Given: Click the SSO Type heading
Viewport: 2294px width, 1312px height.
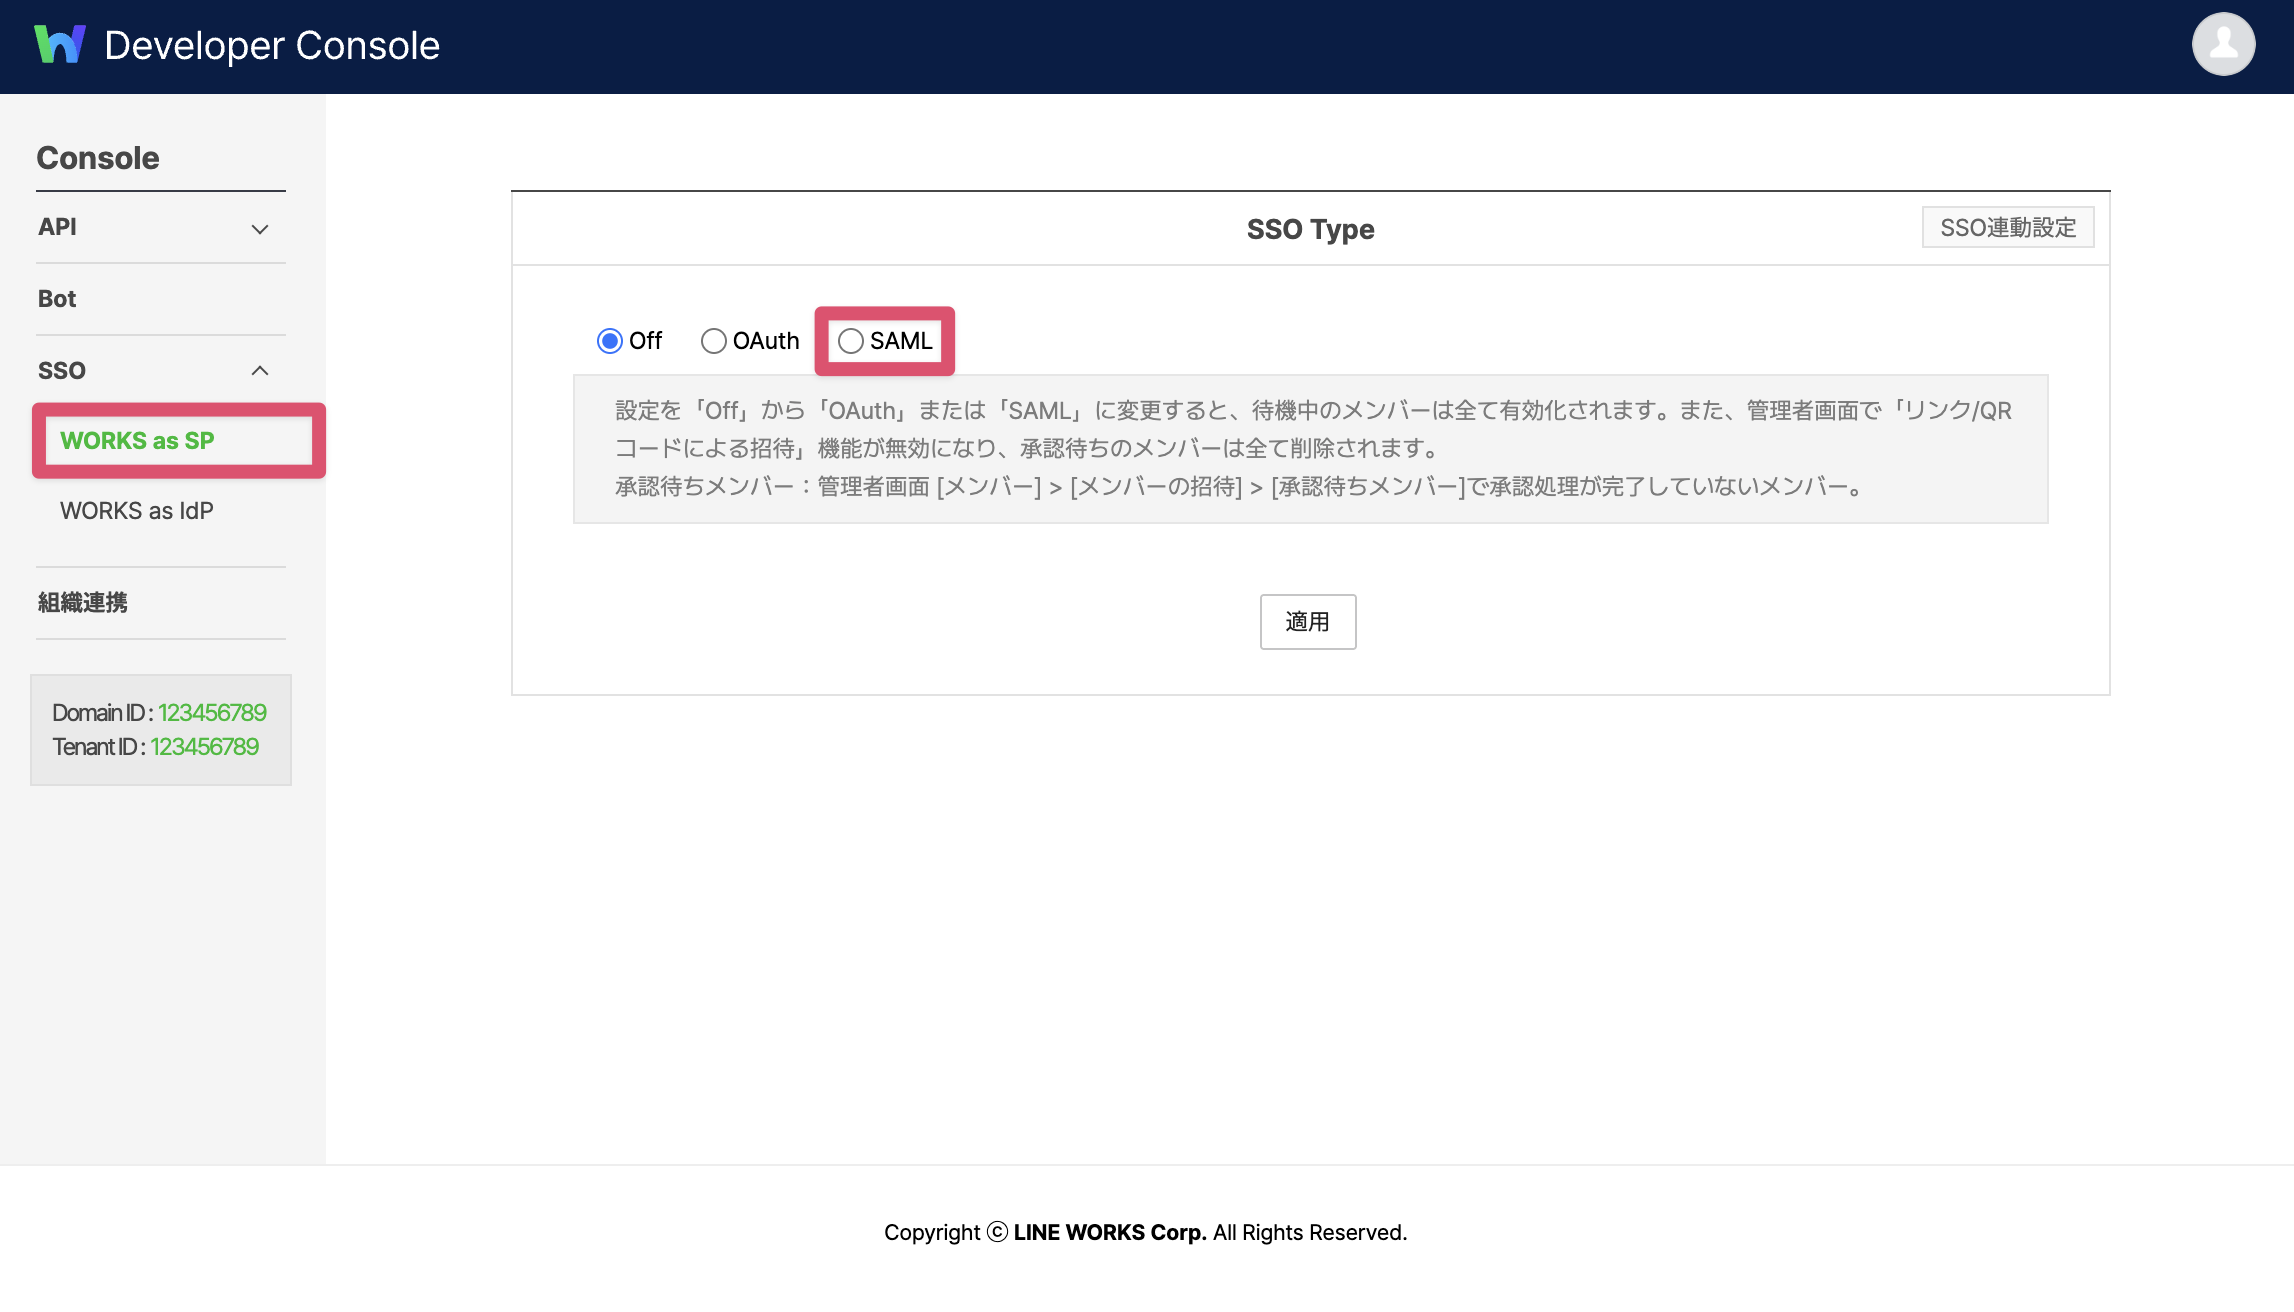Looking at the screenshot, I should 1310,229.
